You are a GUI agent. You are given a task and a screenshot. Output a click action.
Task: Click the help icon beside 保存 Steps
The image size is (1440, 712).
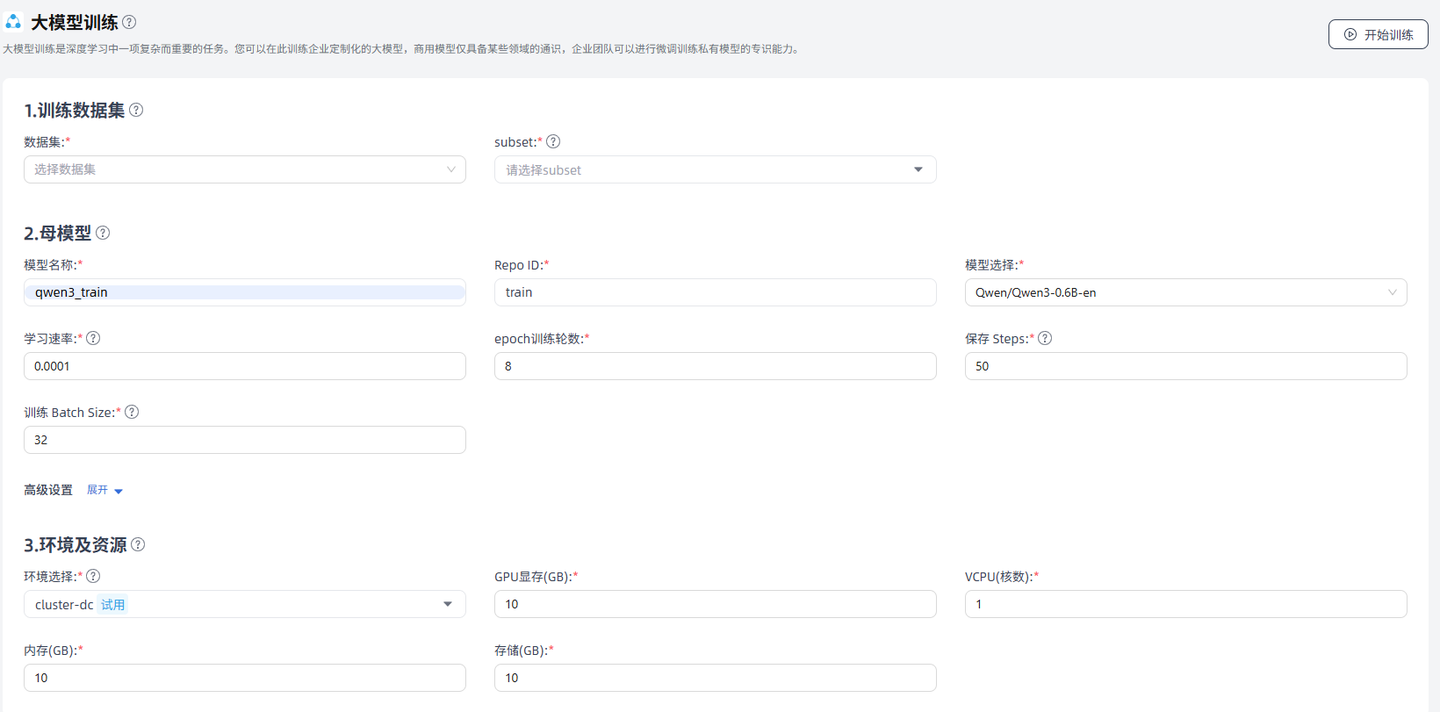(1044, 338)
